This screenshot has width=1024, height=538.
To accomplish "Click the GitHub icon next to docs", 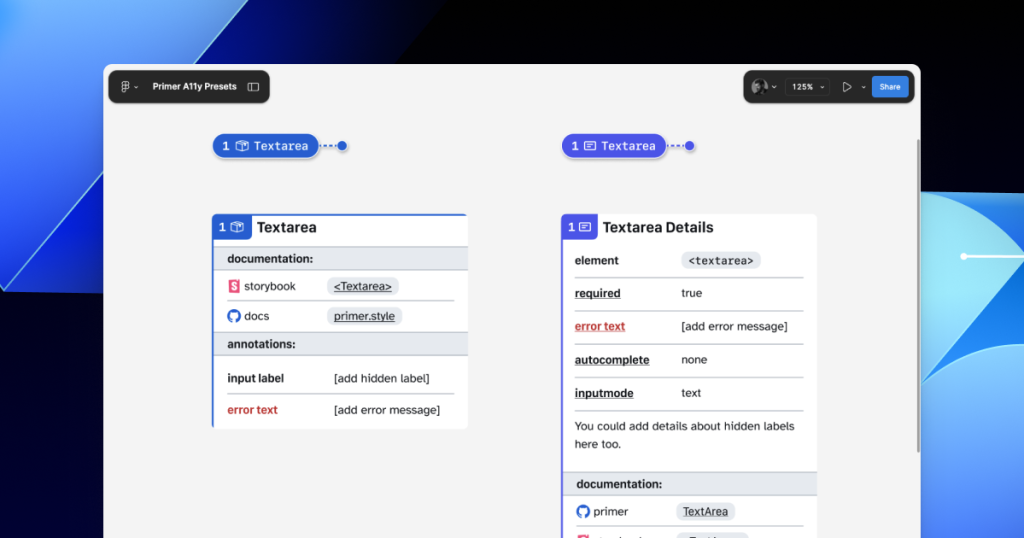I will pyautogui.click(x=234, y=316).
